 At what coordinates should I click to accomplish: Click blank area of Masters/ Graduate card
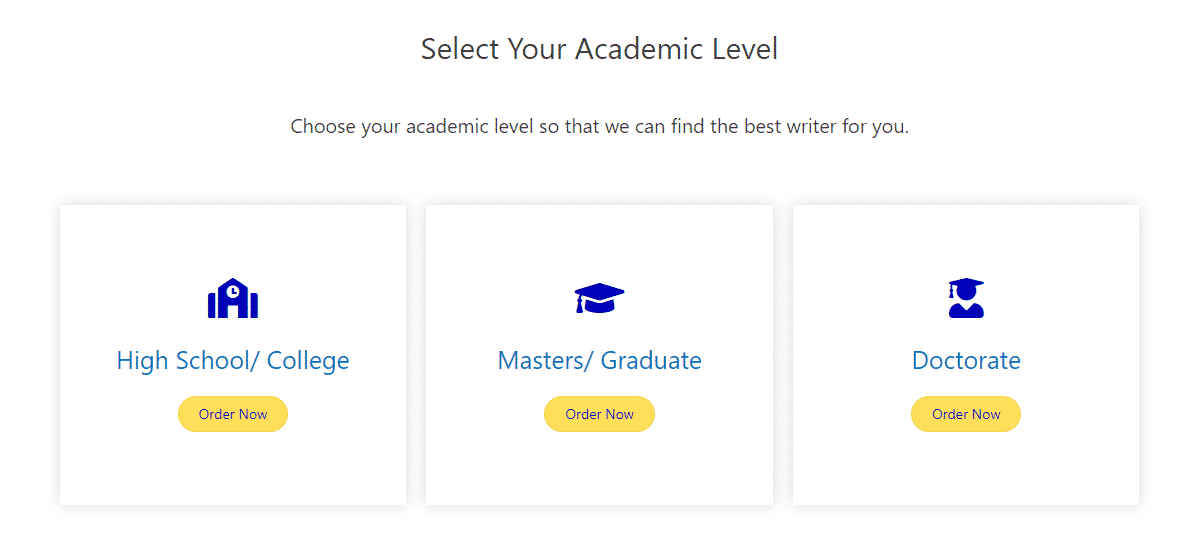600,468
